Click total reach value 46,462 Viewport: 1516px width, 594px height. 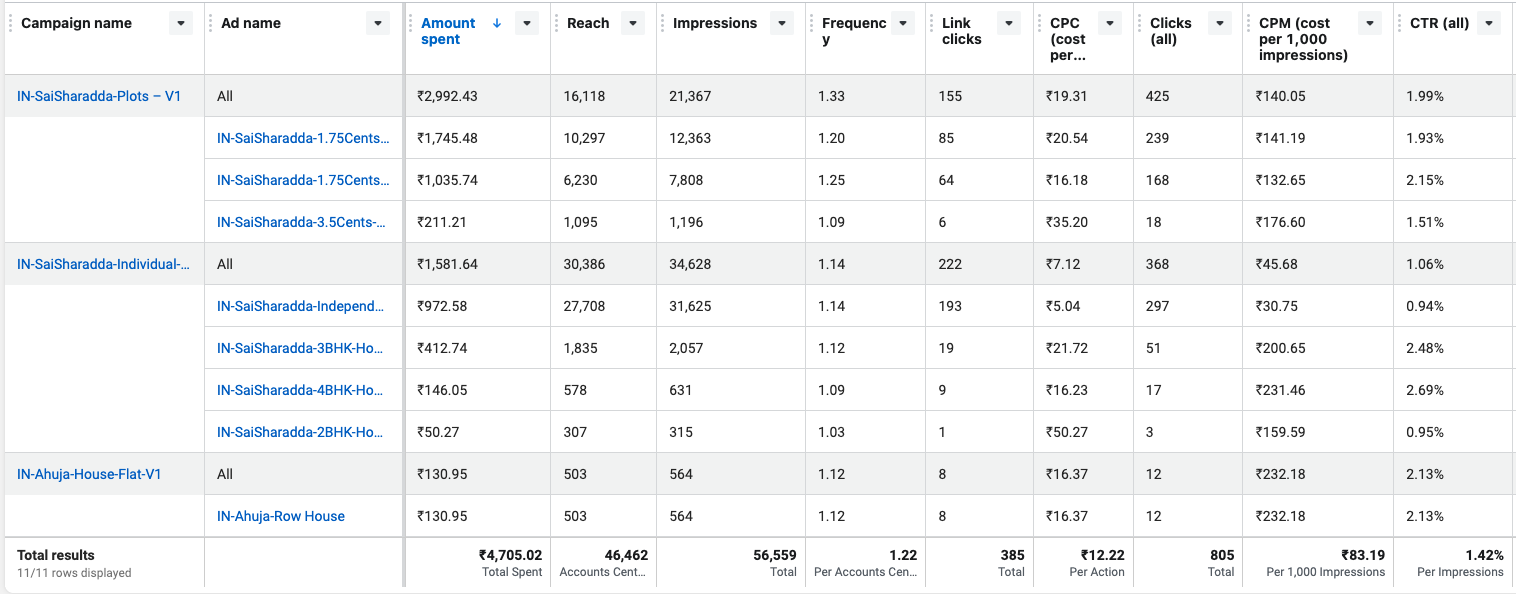pos(627,555)
